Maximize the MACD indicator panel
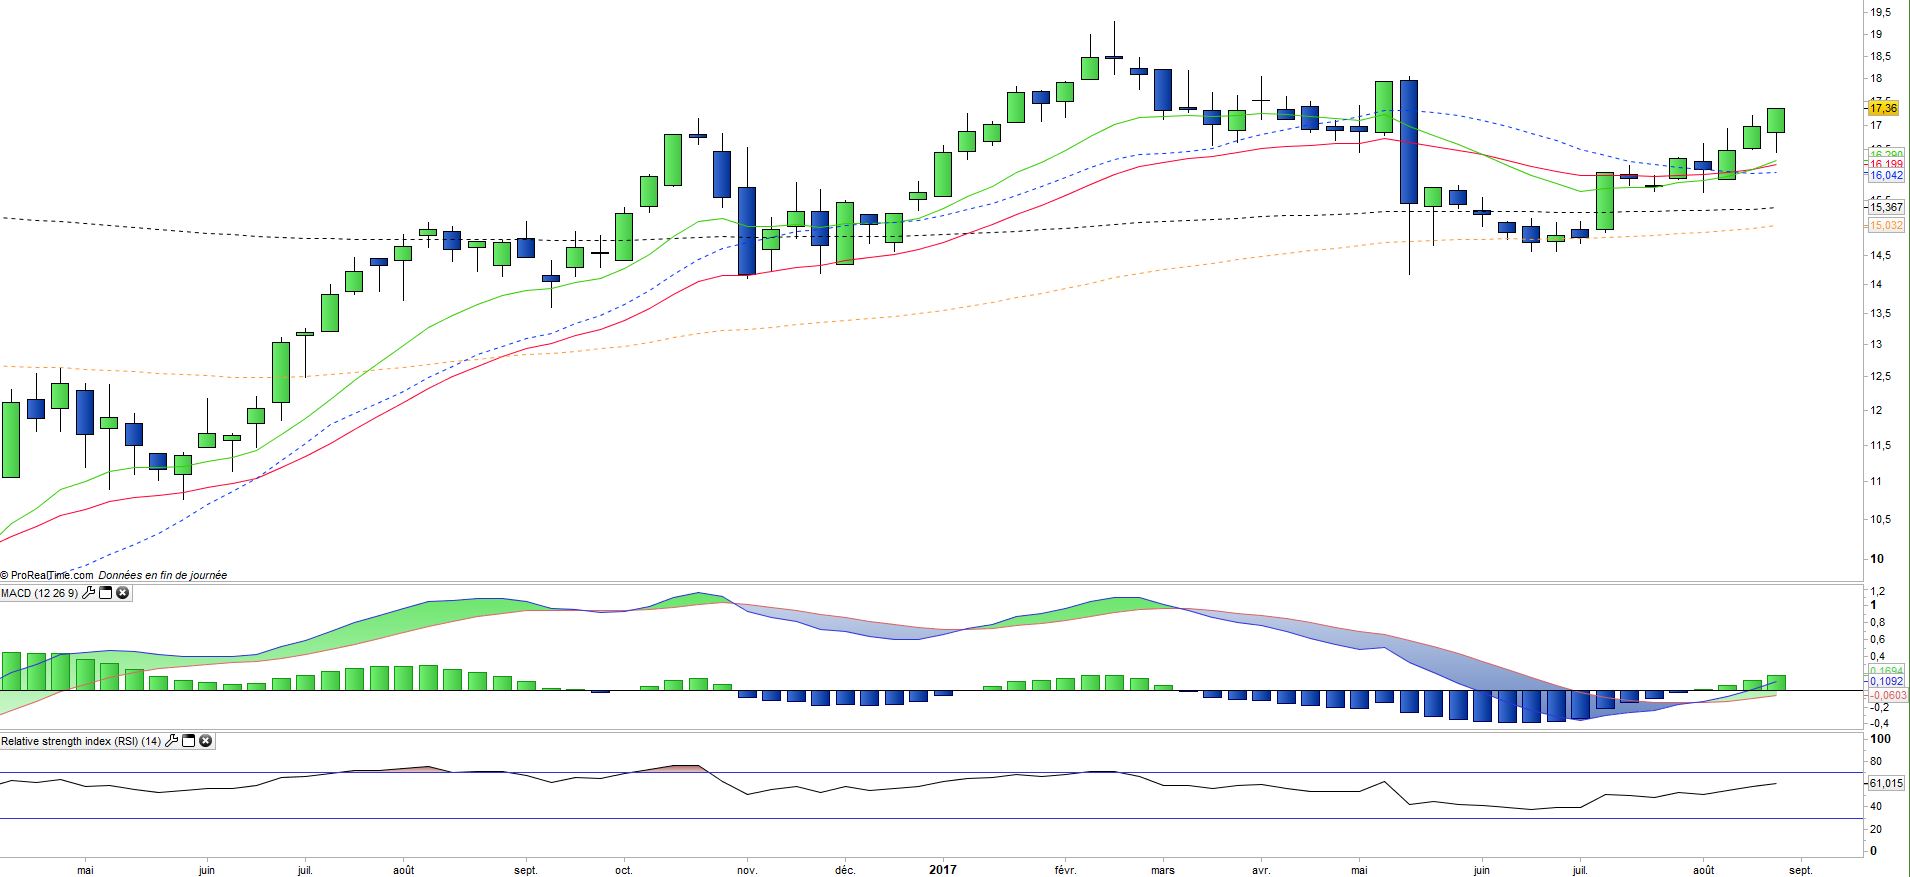Screen dimensions: 1910x877 [x=105, y=593]
